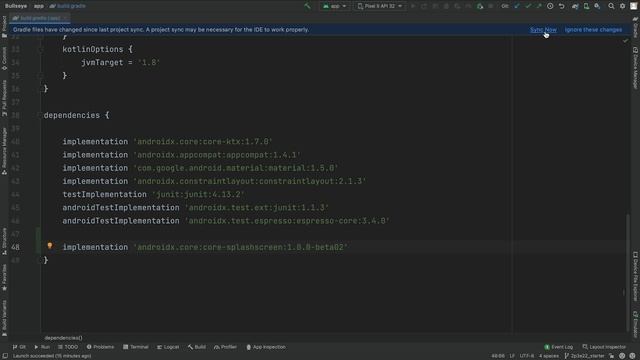
Task: Open the Emulator right side tab
Action: (x=635, y=324)
